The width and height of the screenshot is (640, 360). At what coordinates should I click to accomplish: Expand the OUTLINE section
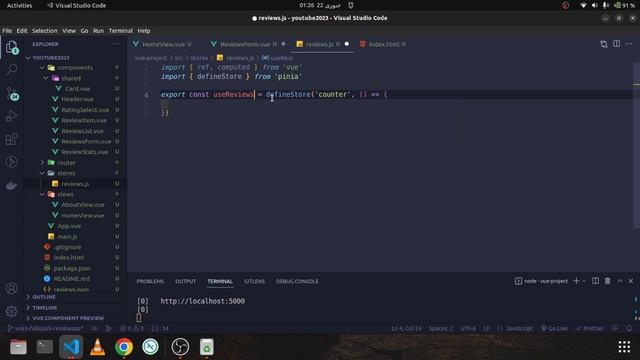[44, 297]
